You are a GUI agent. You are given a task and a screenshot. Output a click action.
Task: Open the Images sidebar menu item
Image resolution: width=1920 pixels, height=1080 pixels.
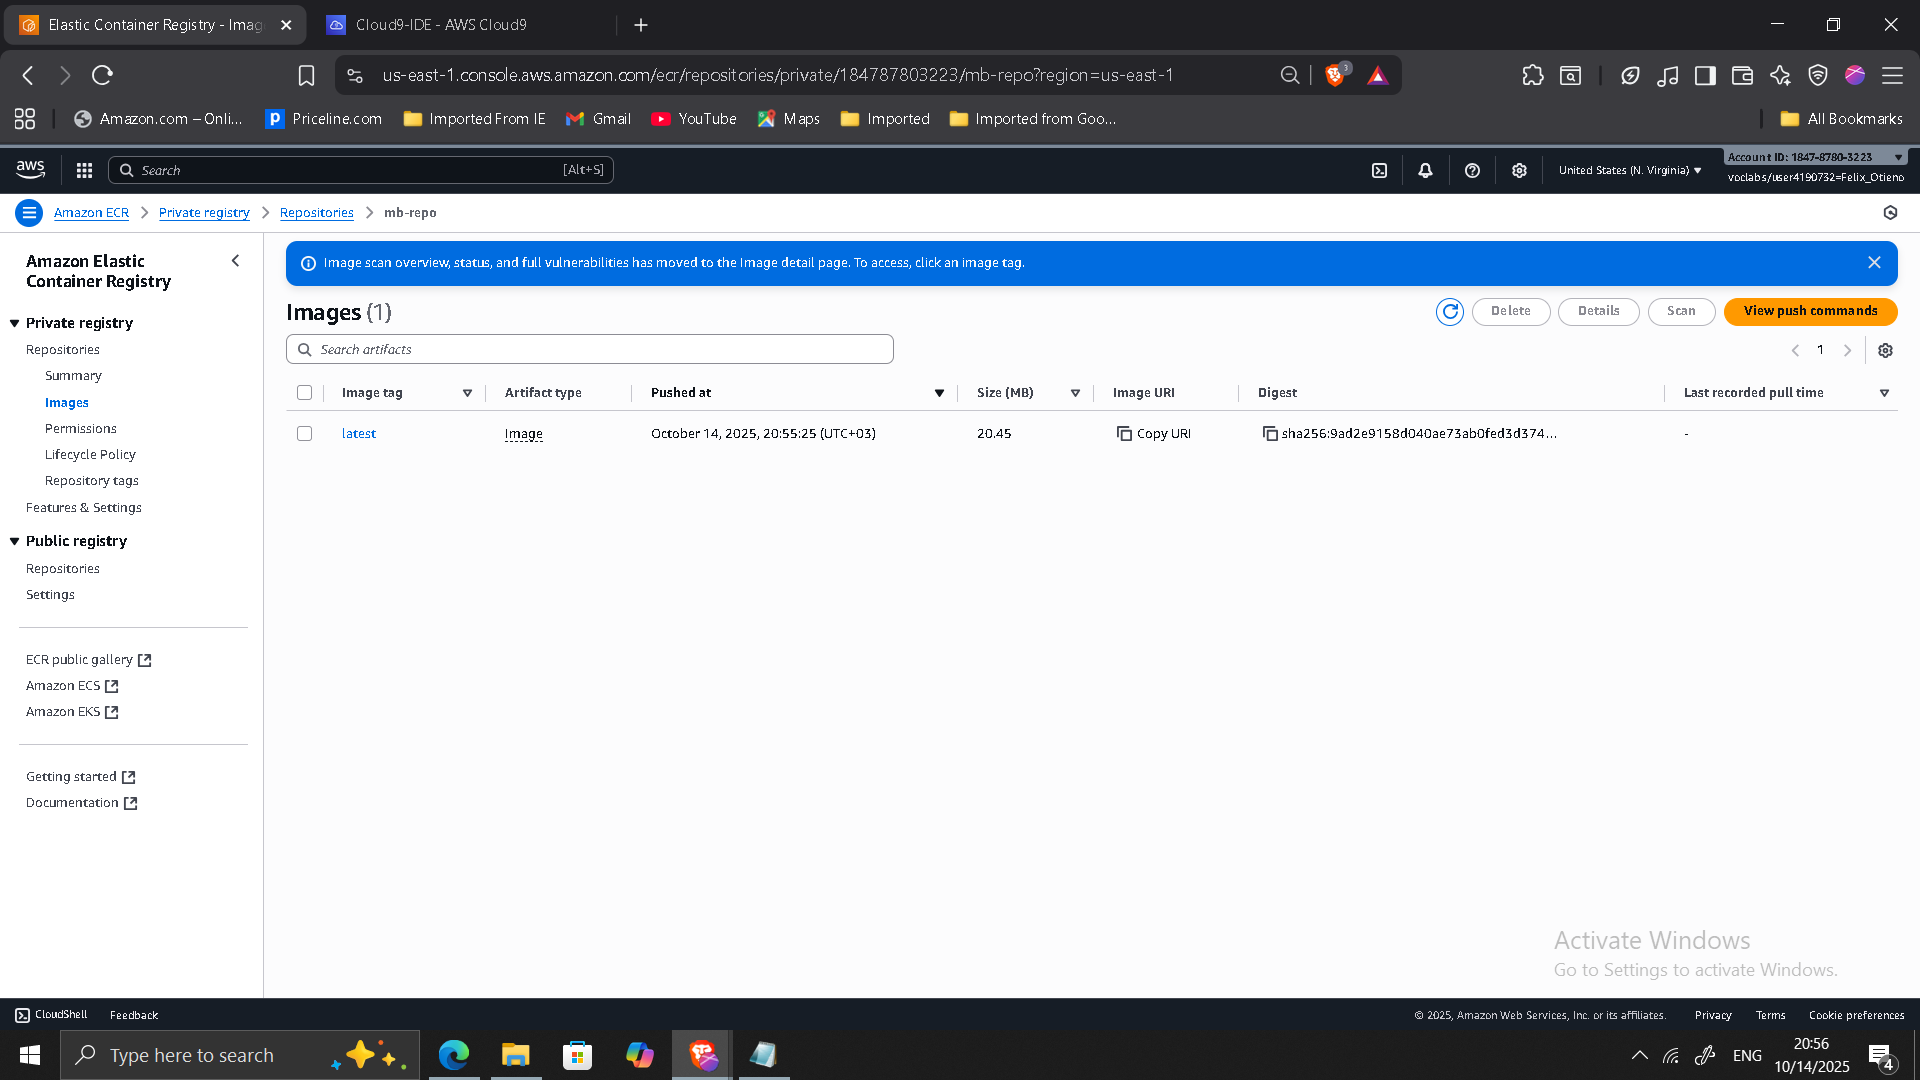[x=67, y=402]
